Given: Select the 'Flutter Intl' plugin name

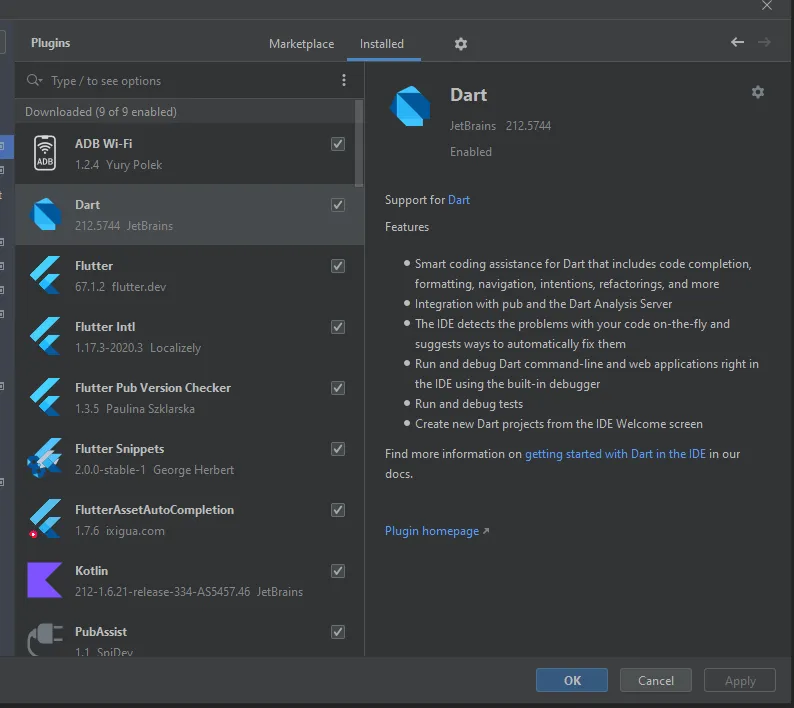Looking at the screenshot, I should click(x=105, y=327).
